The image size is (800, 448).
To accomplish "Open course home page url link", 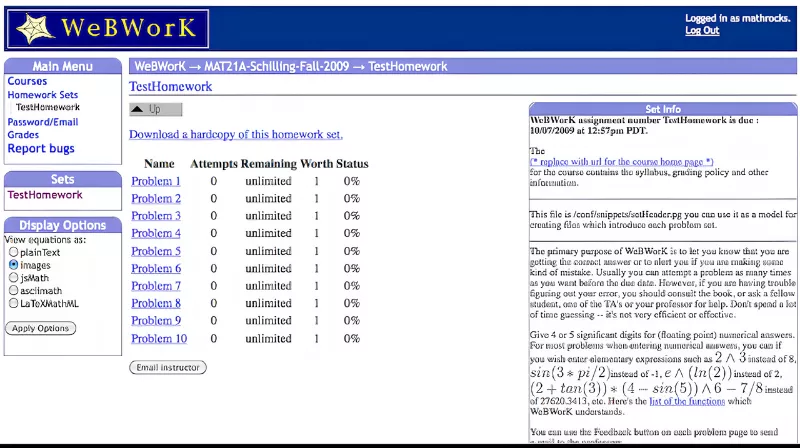I will coord(621,162).
